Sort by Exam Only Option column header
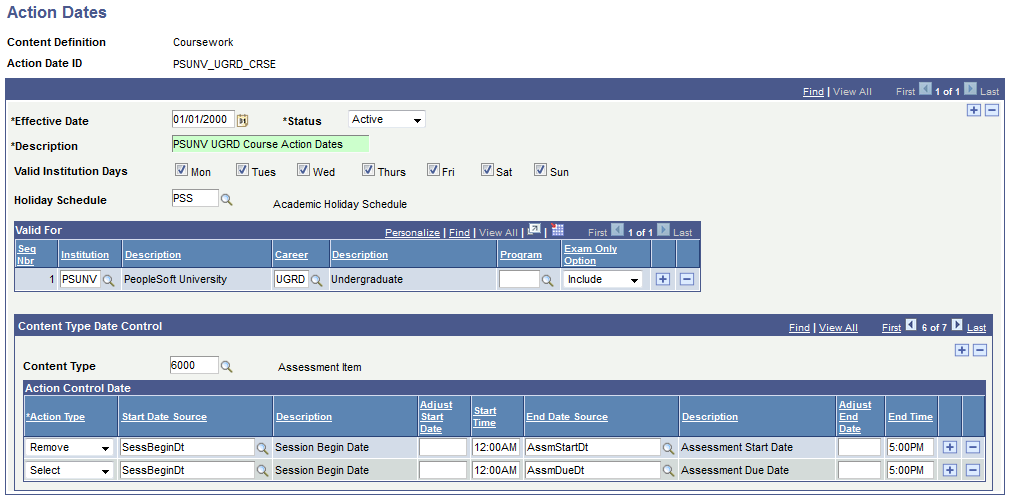 (x=591, y=255)
